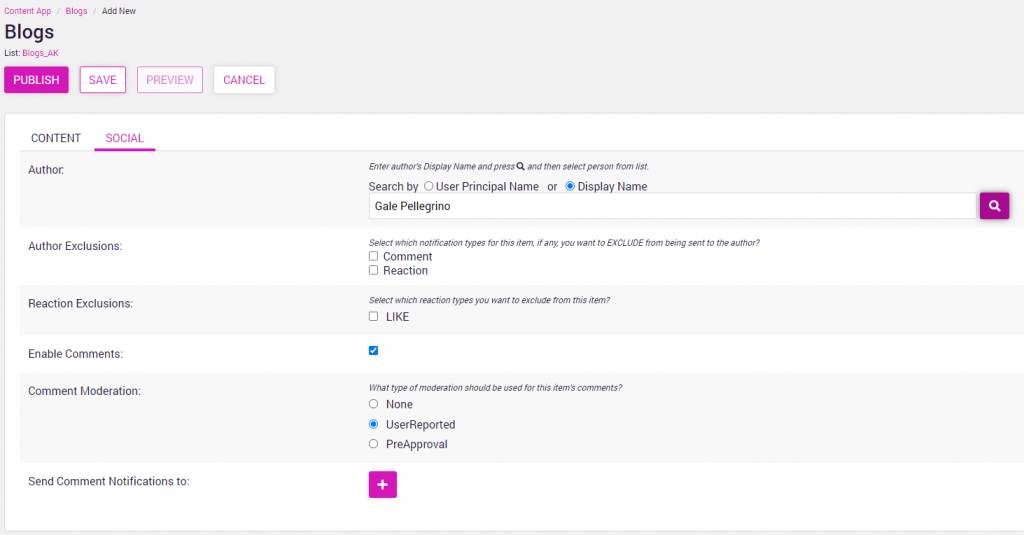Tick the LIKE reaction exclusion checkbox
Image resolution: width=1024 pixels, height=535 pixels.
point(373,316)
